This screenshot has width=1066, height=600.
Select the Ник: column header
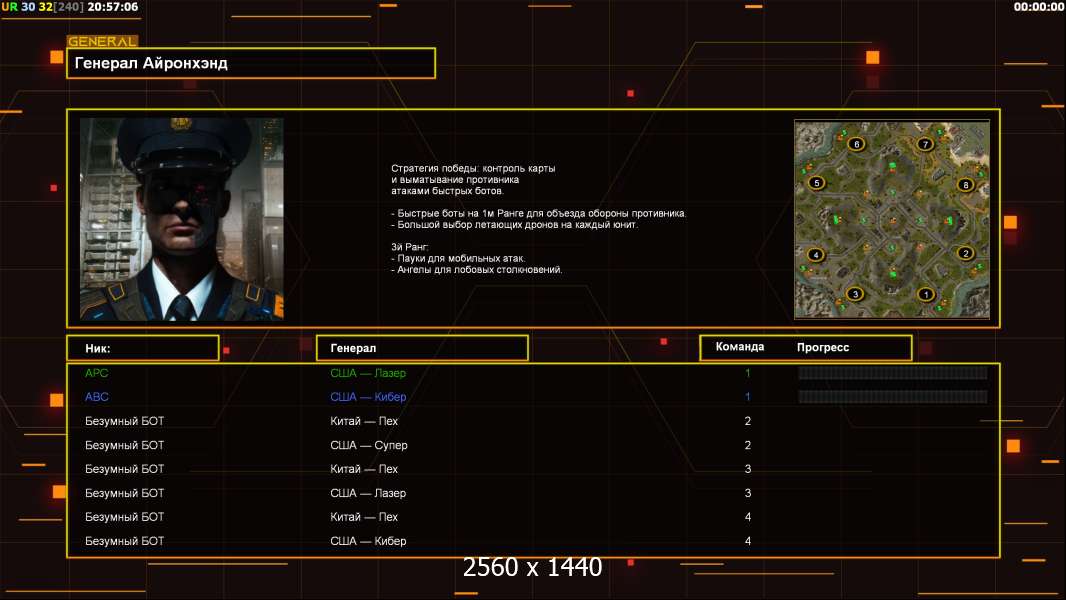[142, 348]
